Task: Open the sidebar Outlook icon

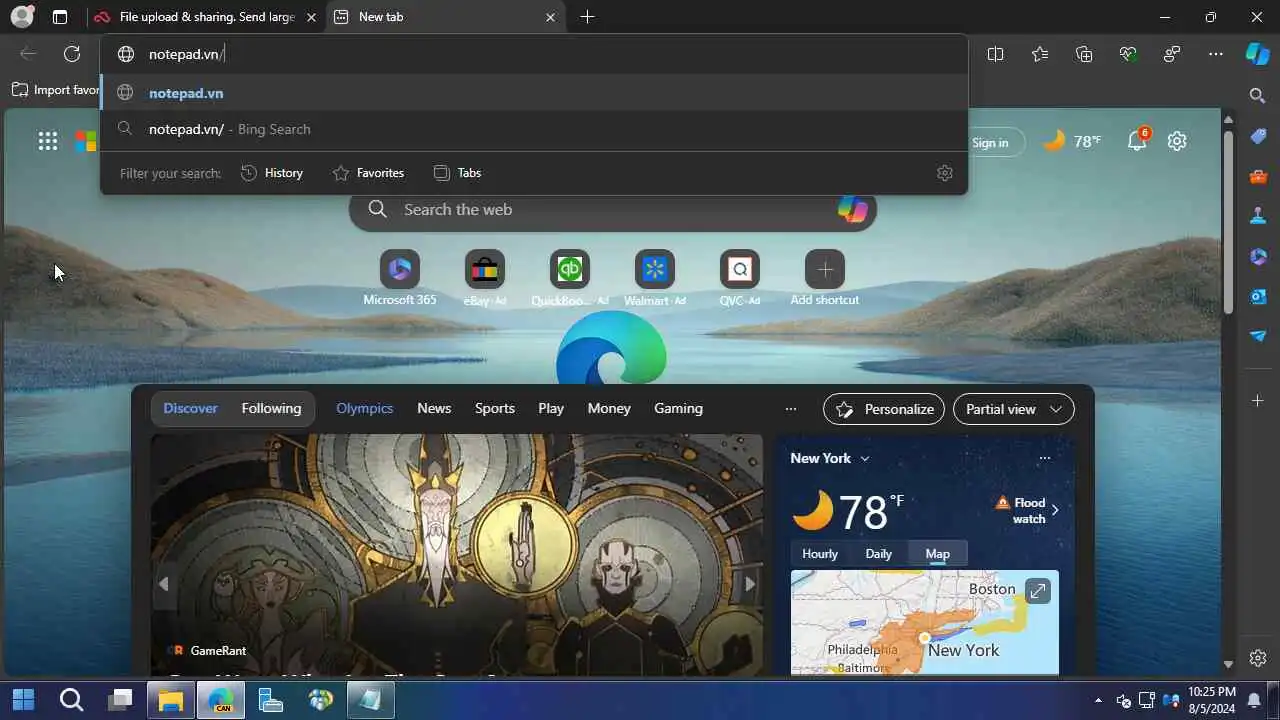Action: (1258, 296)
